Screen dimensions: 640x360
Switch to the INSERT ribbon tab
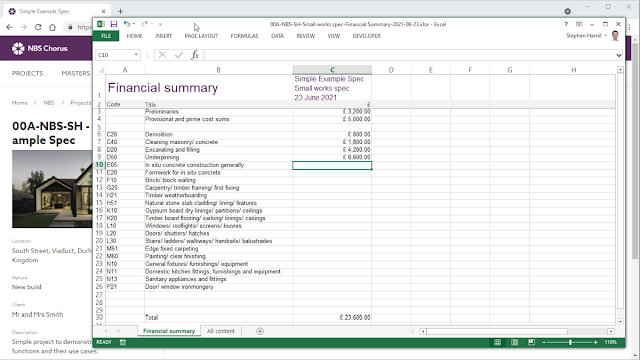coord(163,36)
